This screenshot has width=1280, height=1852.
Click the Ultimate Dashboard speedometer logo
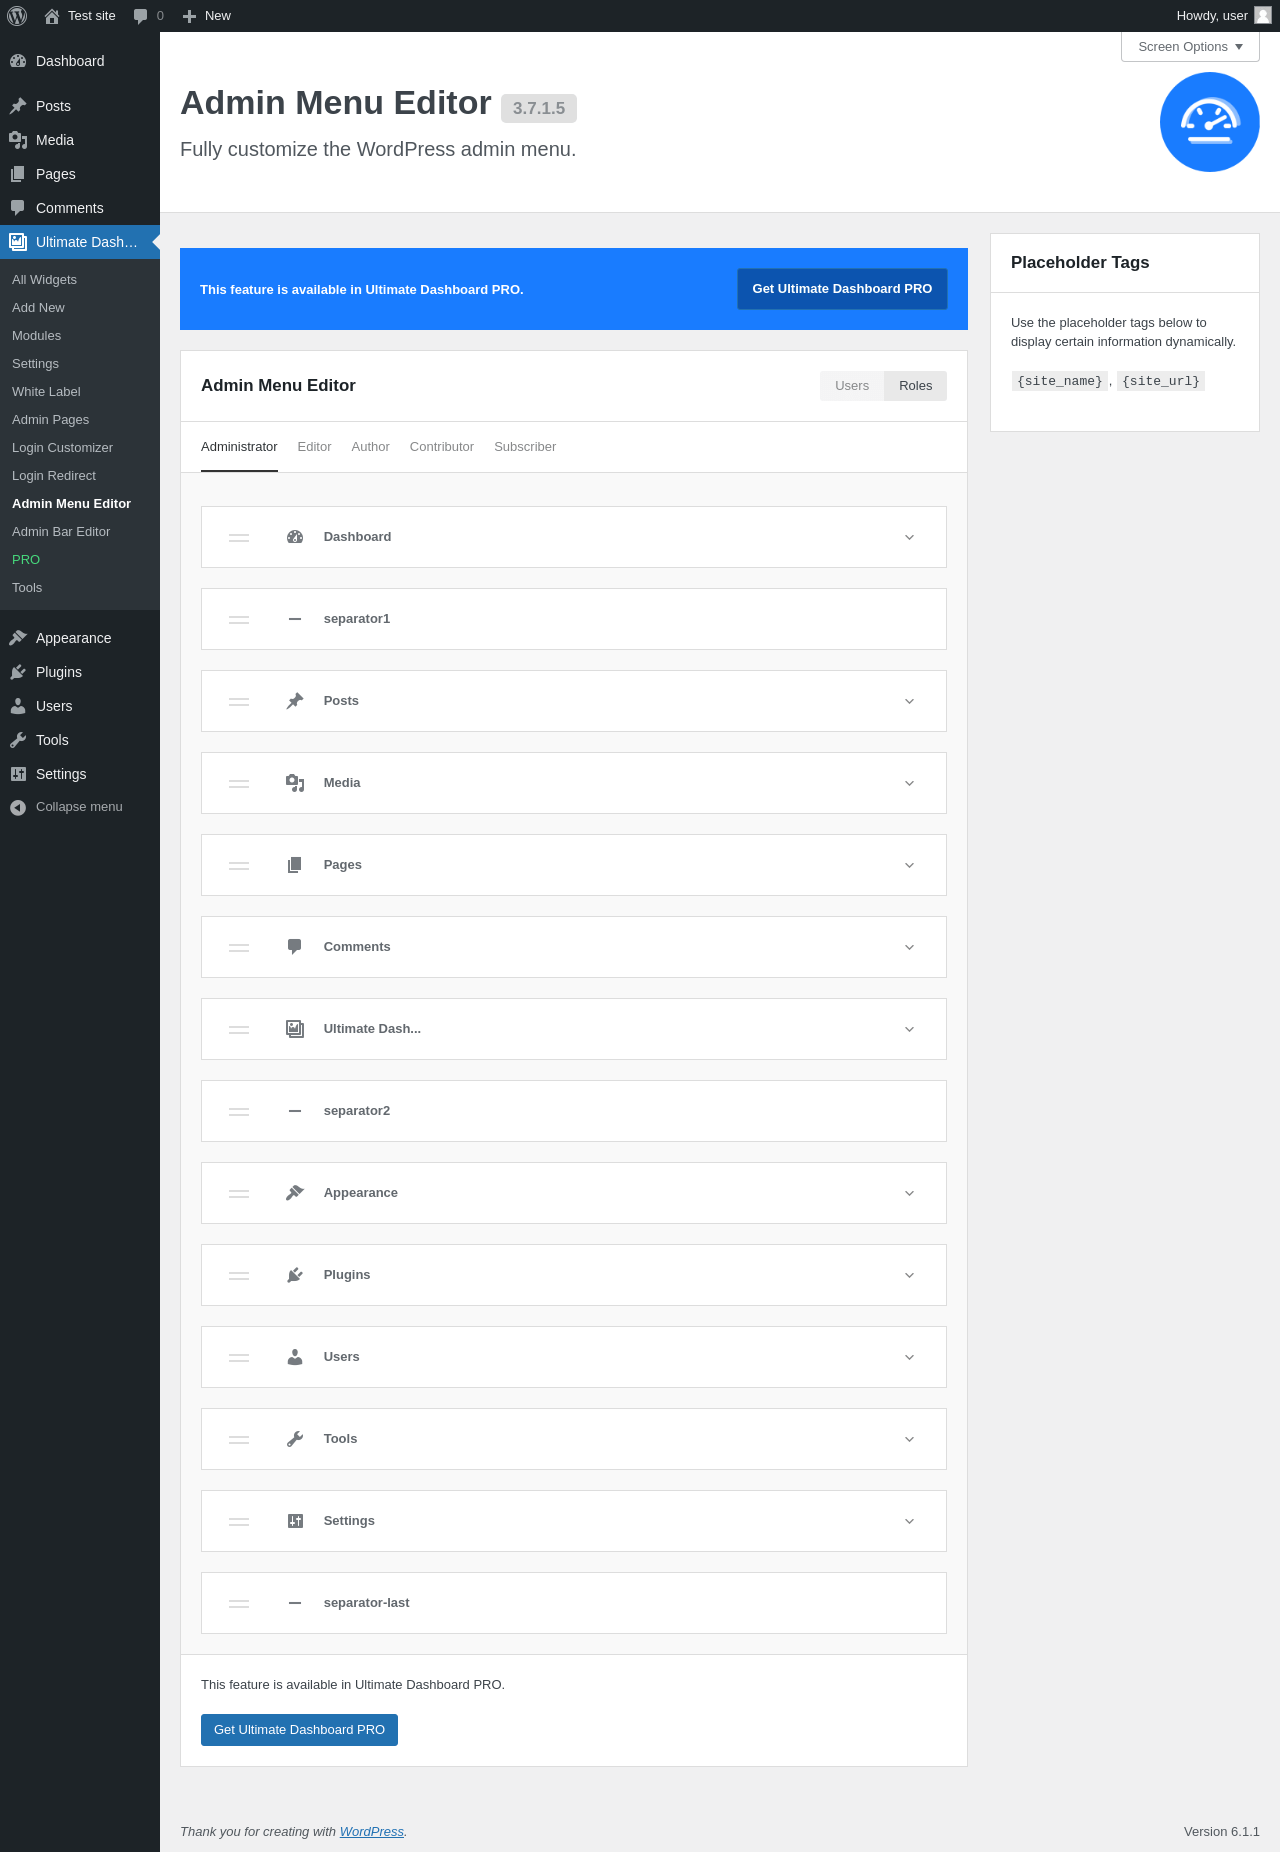click(x=1209, y=122)
